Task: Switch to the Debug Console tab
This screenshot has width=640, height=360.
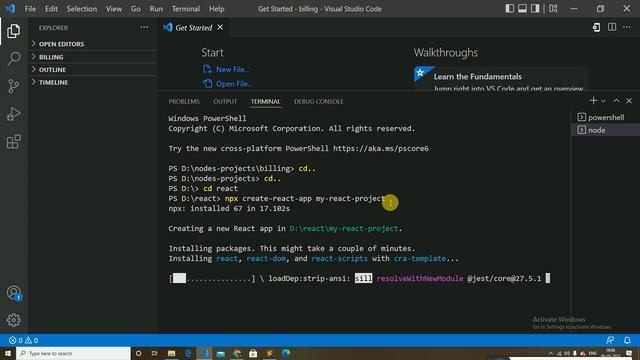Action: pyautogui.click(x=318, y=101)
